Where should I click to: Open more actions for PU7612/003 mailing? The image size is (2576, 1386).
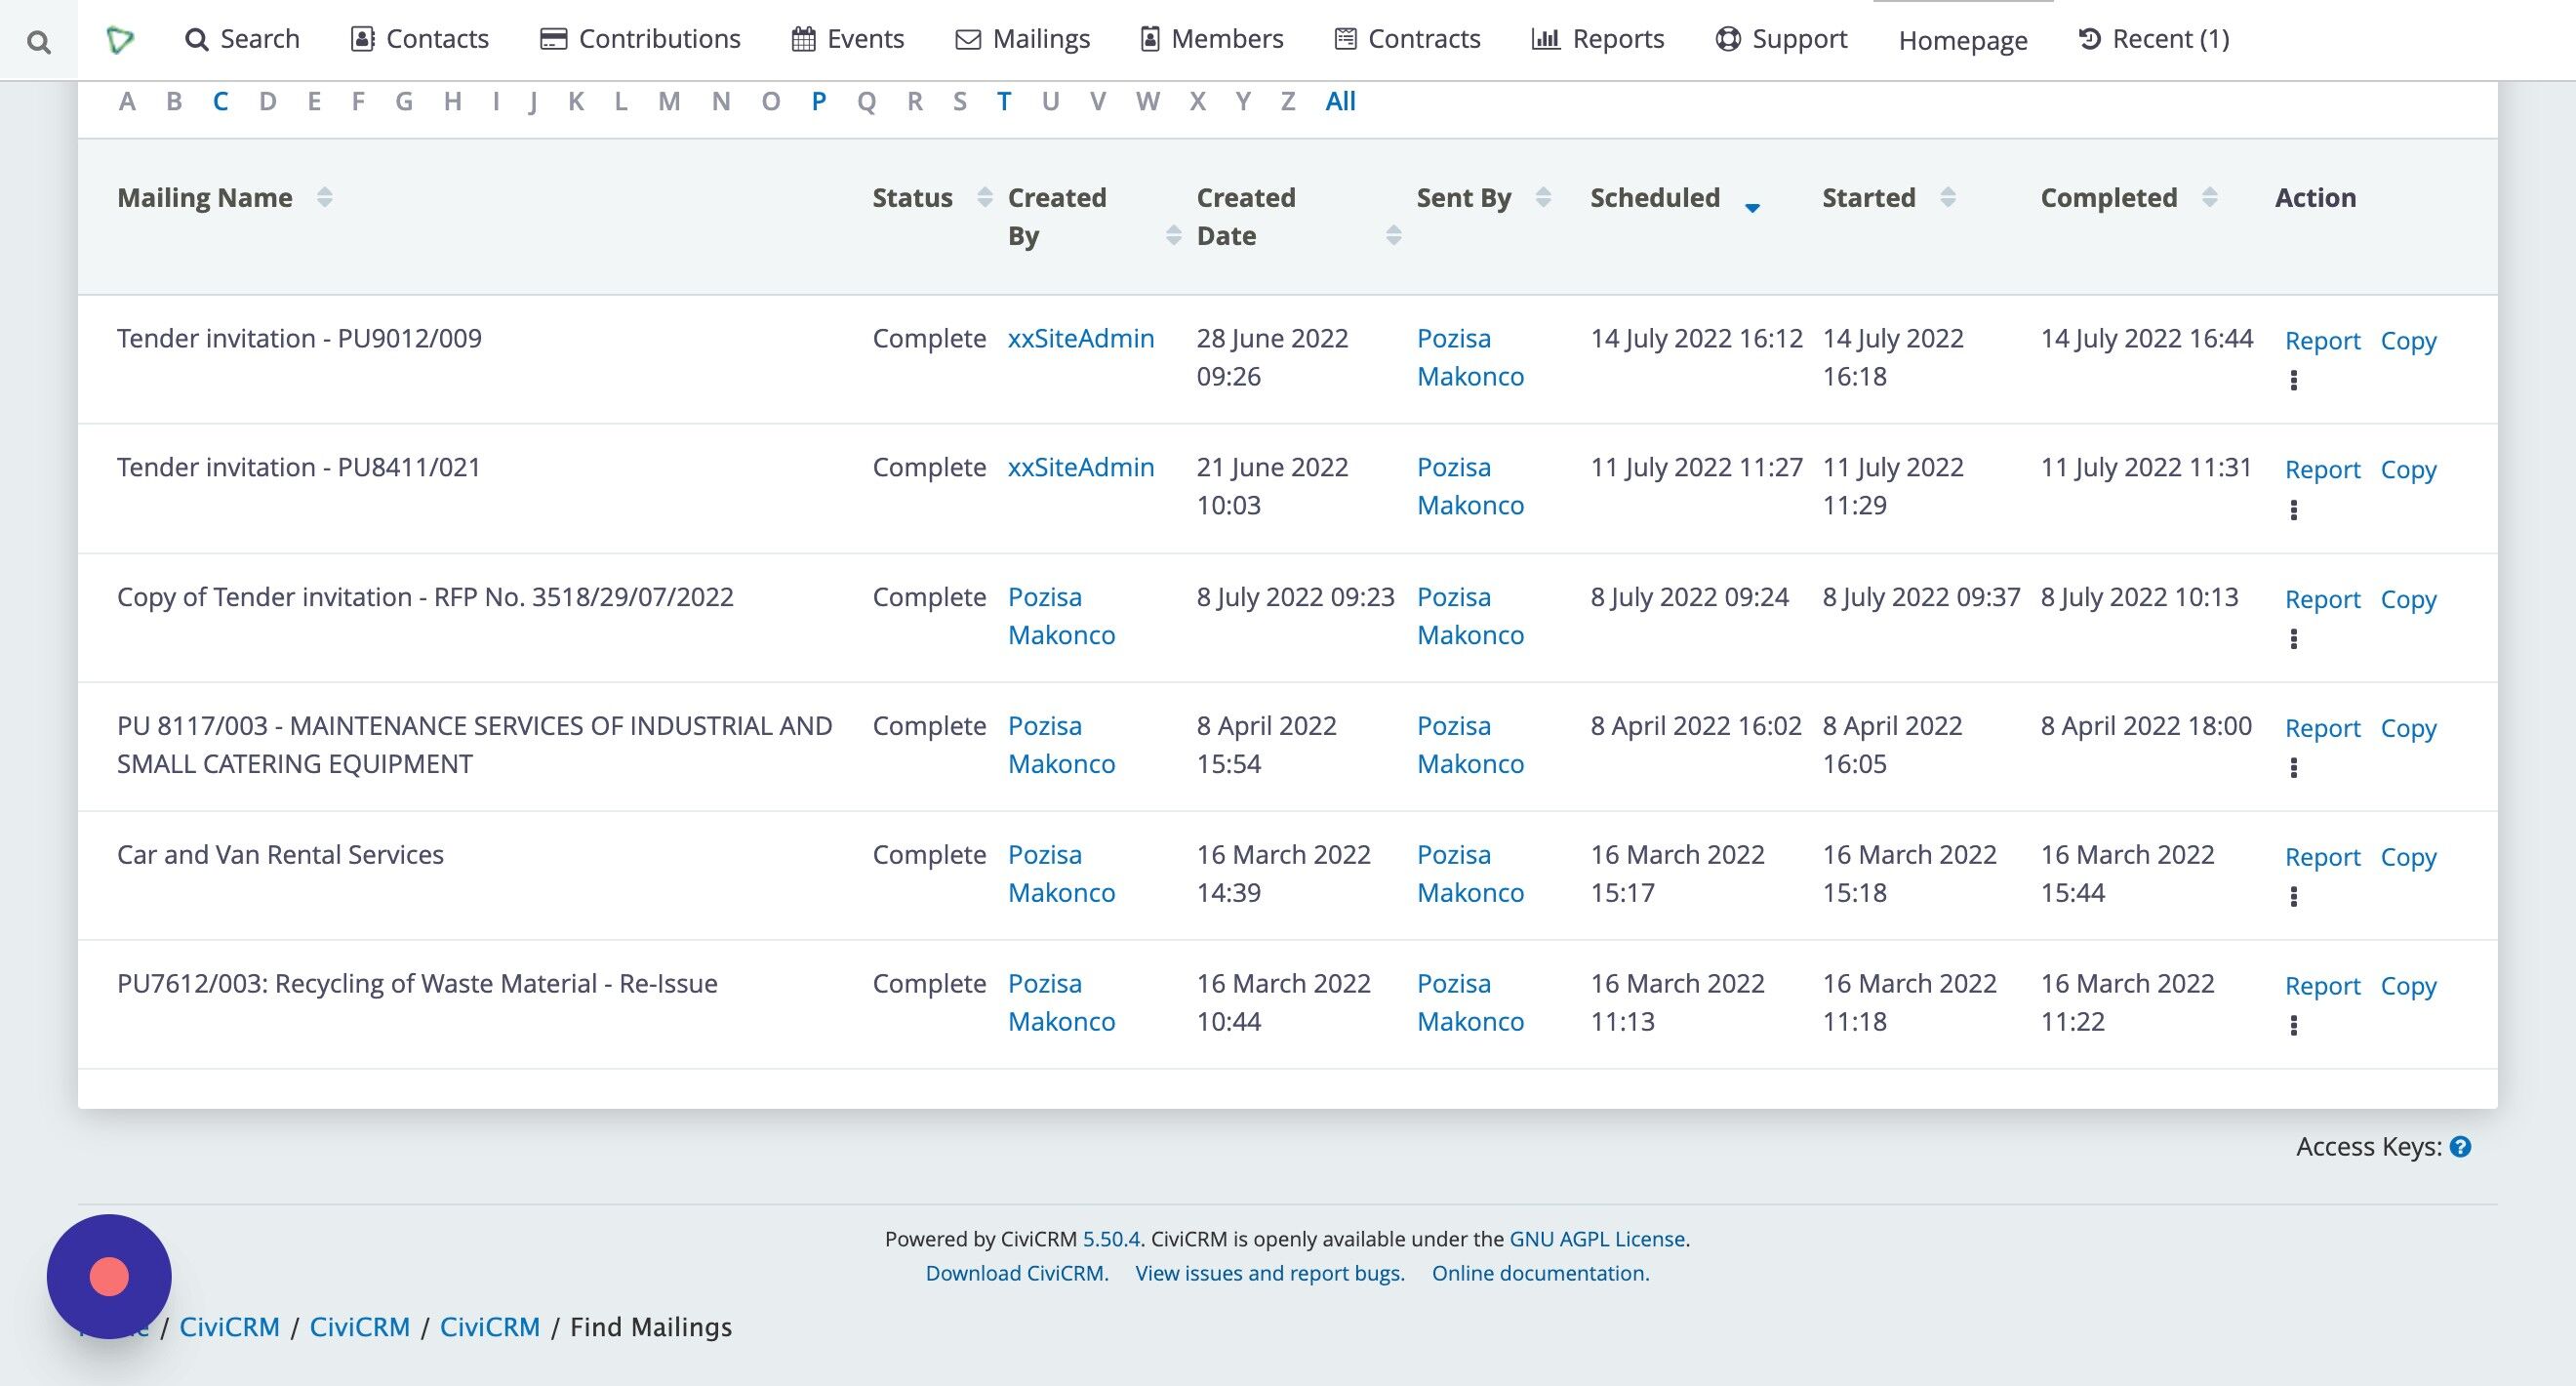tap(2294, 1026)
